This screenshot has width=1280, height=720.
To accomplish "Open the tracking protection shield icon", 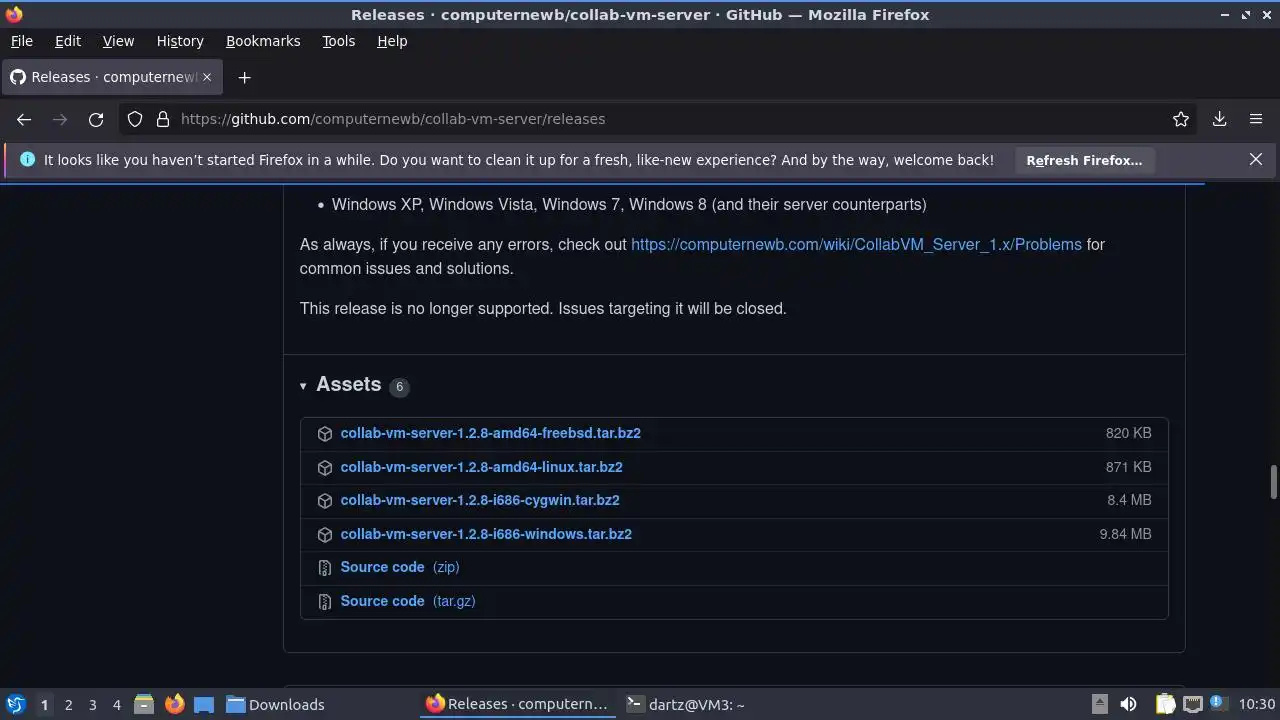I will pos(135,119).
